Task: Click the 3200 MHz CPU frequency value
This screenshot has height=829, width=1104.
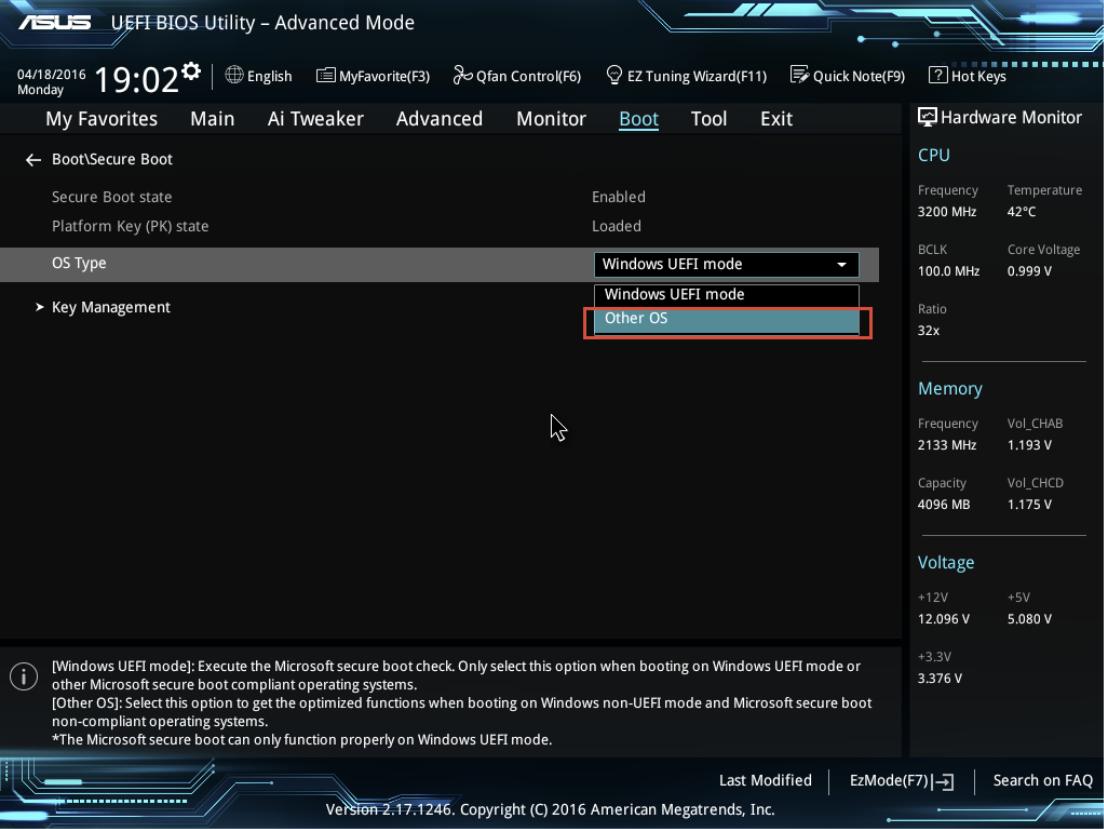Action: tap(947, 212)
